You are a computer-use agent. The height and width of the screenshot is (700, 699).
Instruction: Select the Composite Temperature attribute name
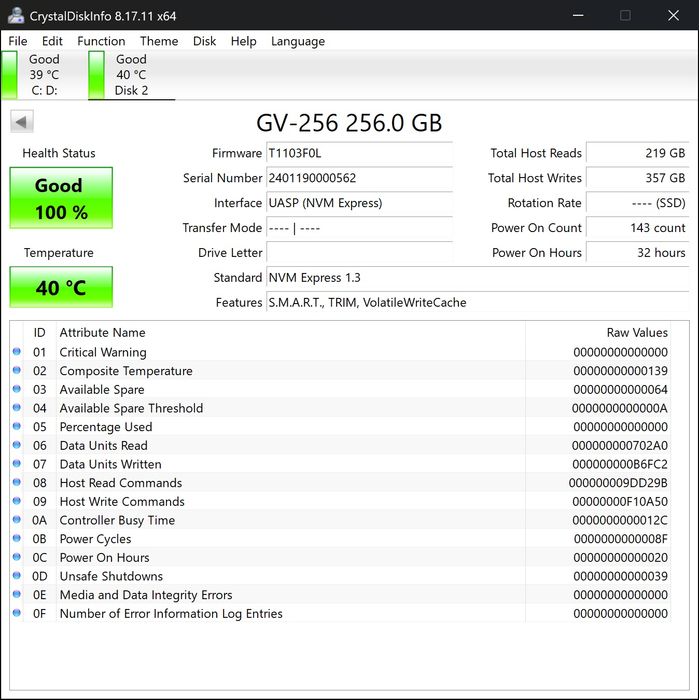[x=126, y=371]
